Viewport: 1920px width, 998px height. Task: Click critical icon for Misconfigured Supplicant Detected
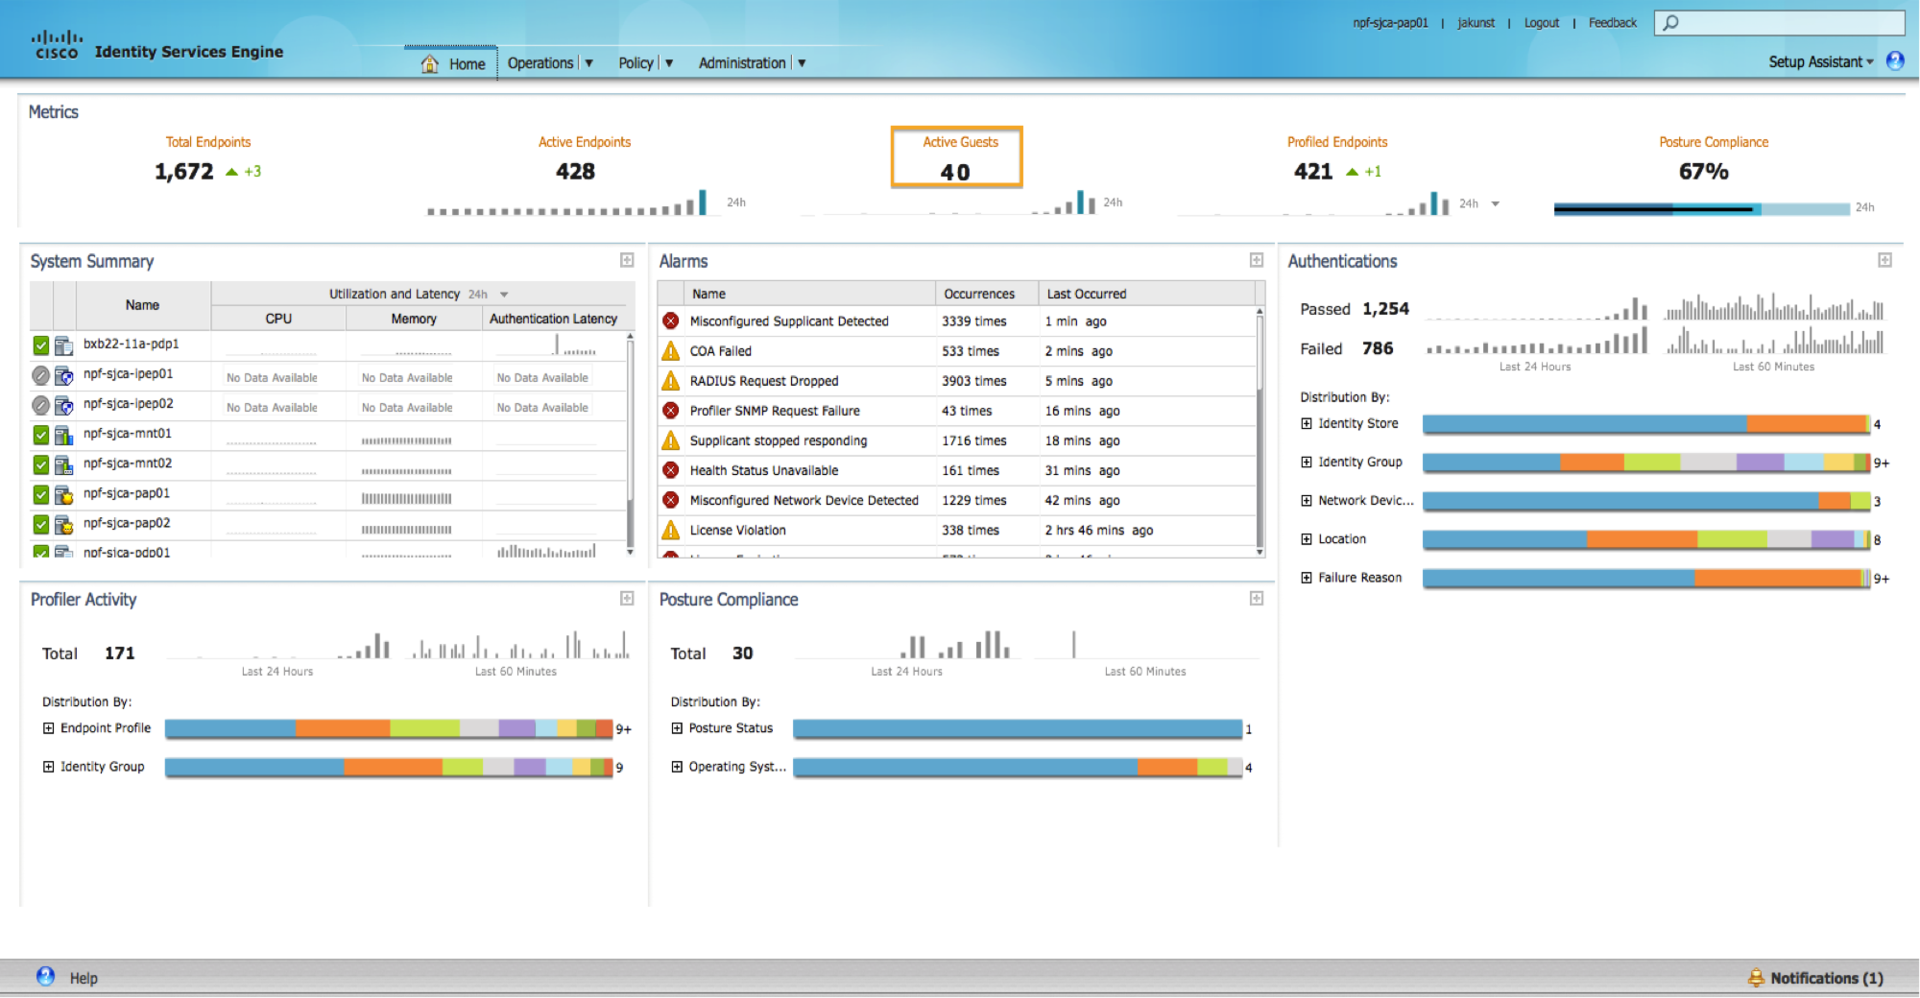(671, 321)
